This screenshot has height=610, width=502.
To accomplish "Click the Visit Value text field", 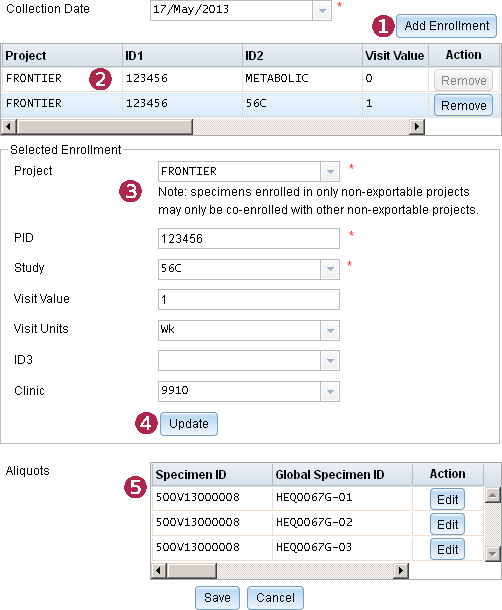I will (x=249, y=300).
